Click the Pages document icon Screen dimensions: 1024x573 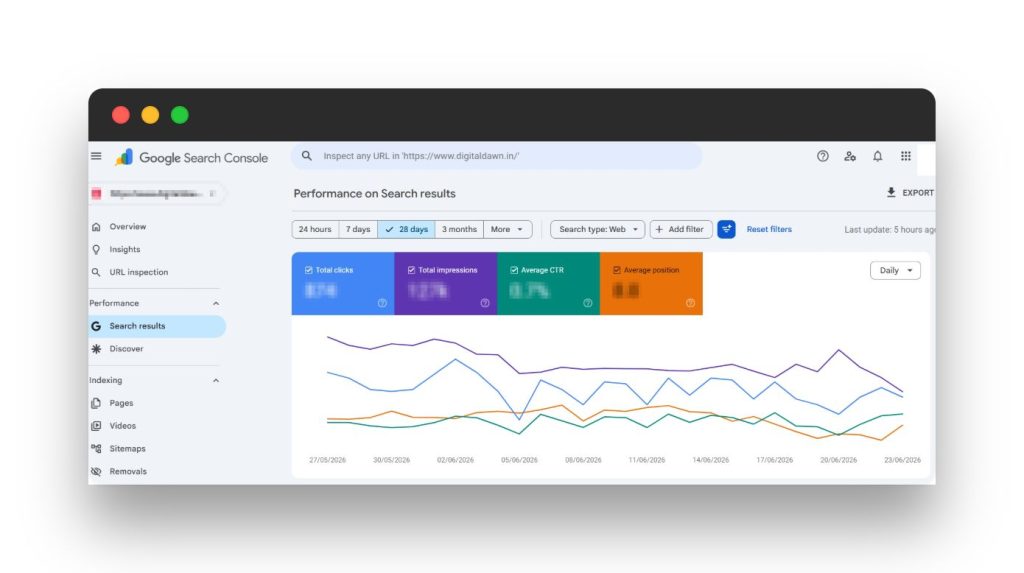(x=96, y=403)
